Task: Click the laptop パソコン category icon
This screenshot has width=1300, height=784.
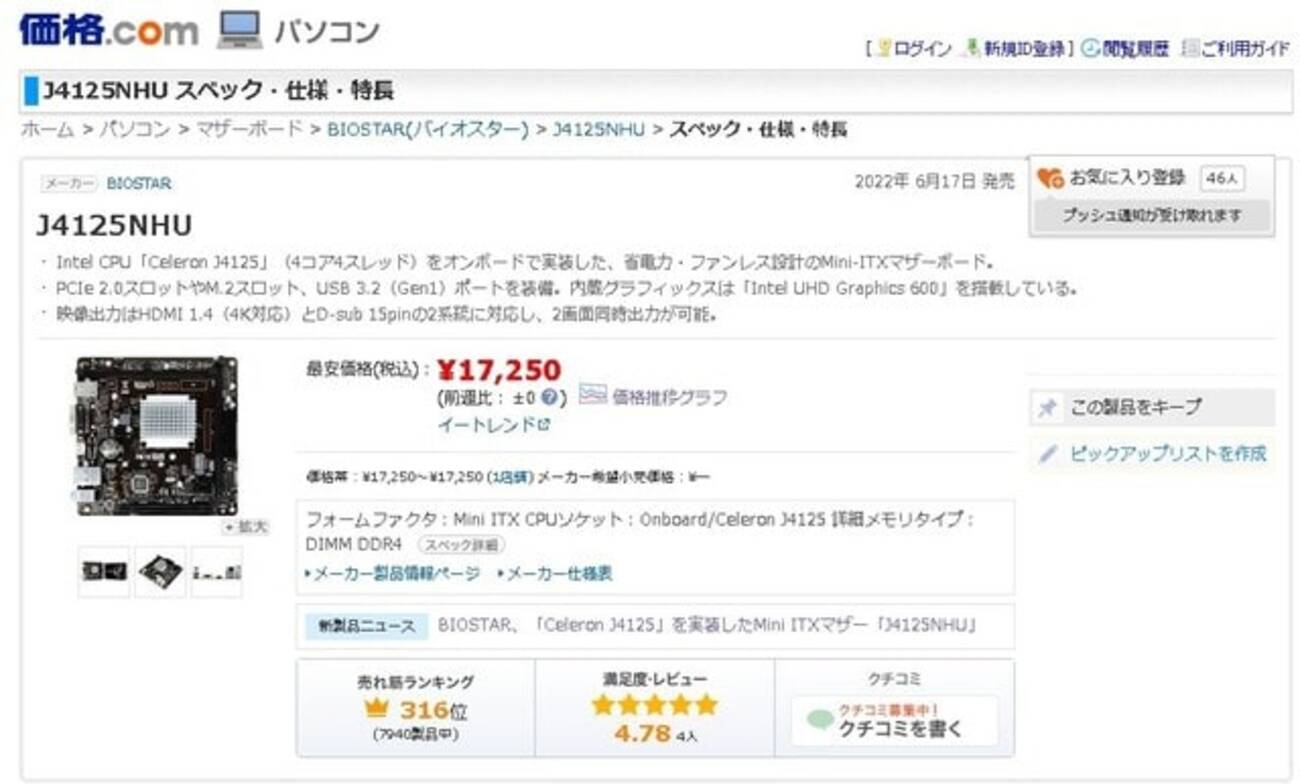Action: pos(239,30)
